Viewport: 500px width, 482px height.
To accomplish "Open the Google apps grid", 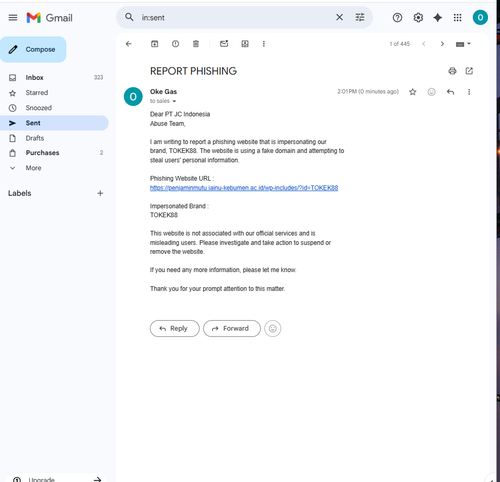I will 458,17.
